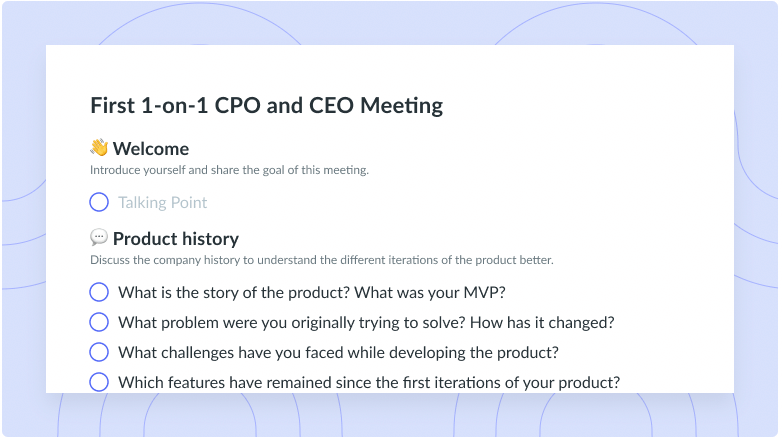Click the 'Discuss the company history' description
782x437 pixels.
[322, 260]
